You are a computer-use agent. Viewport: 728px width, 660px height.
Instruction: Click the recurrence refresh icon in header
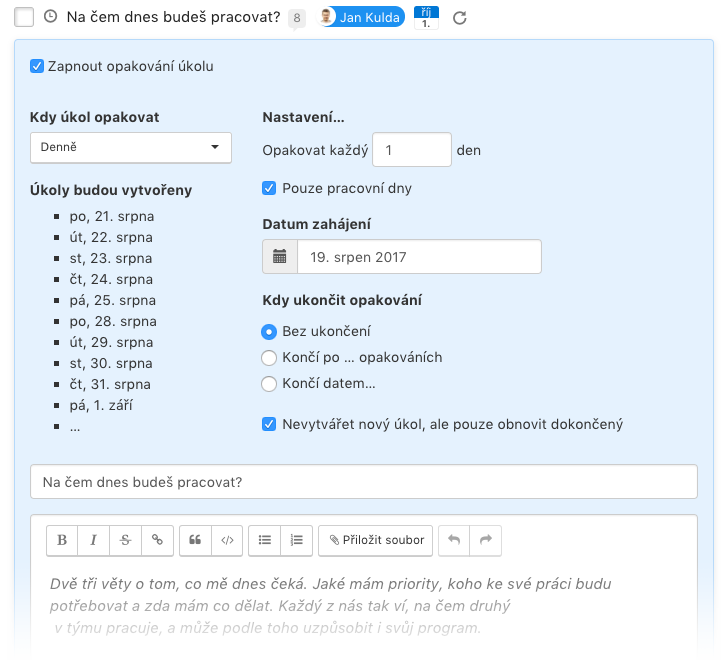(x=460, y=18)
